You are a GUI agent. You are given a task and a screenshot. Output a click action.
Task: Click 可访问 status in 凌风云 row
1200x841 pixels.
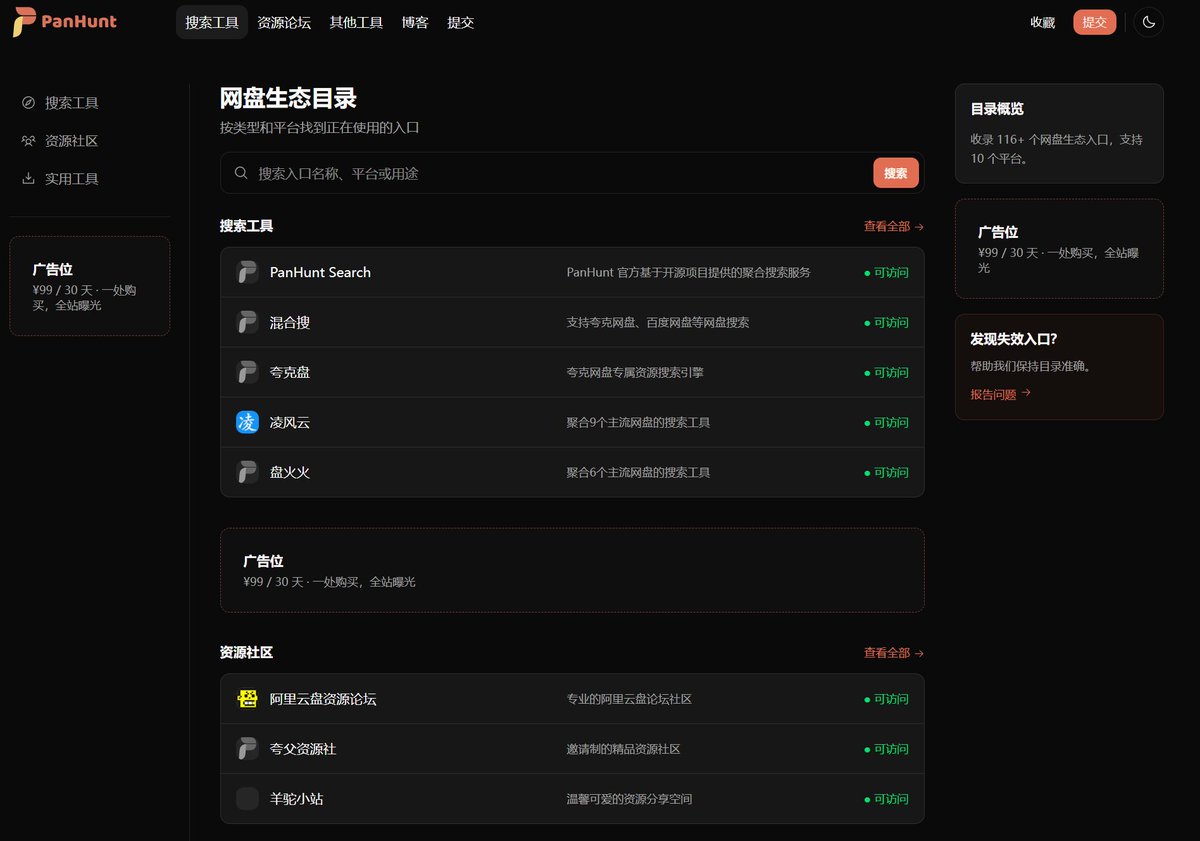point(886,422)
